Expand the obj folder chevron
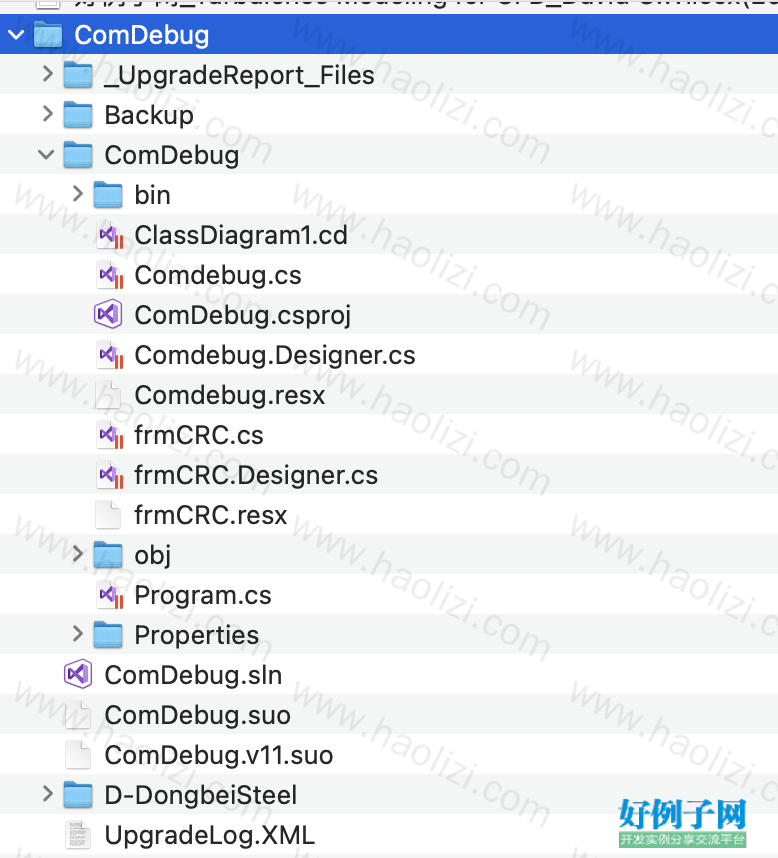 click(78, 554)
